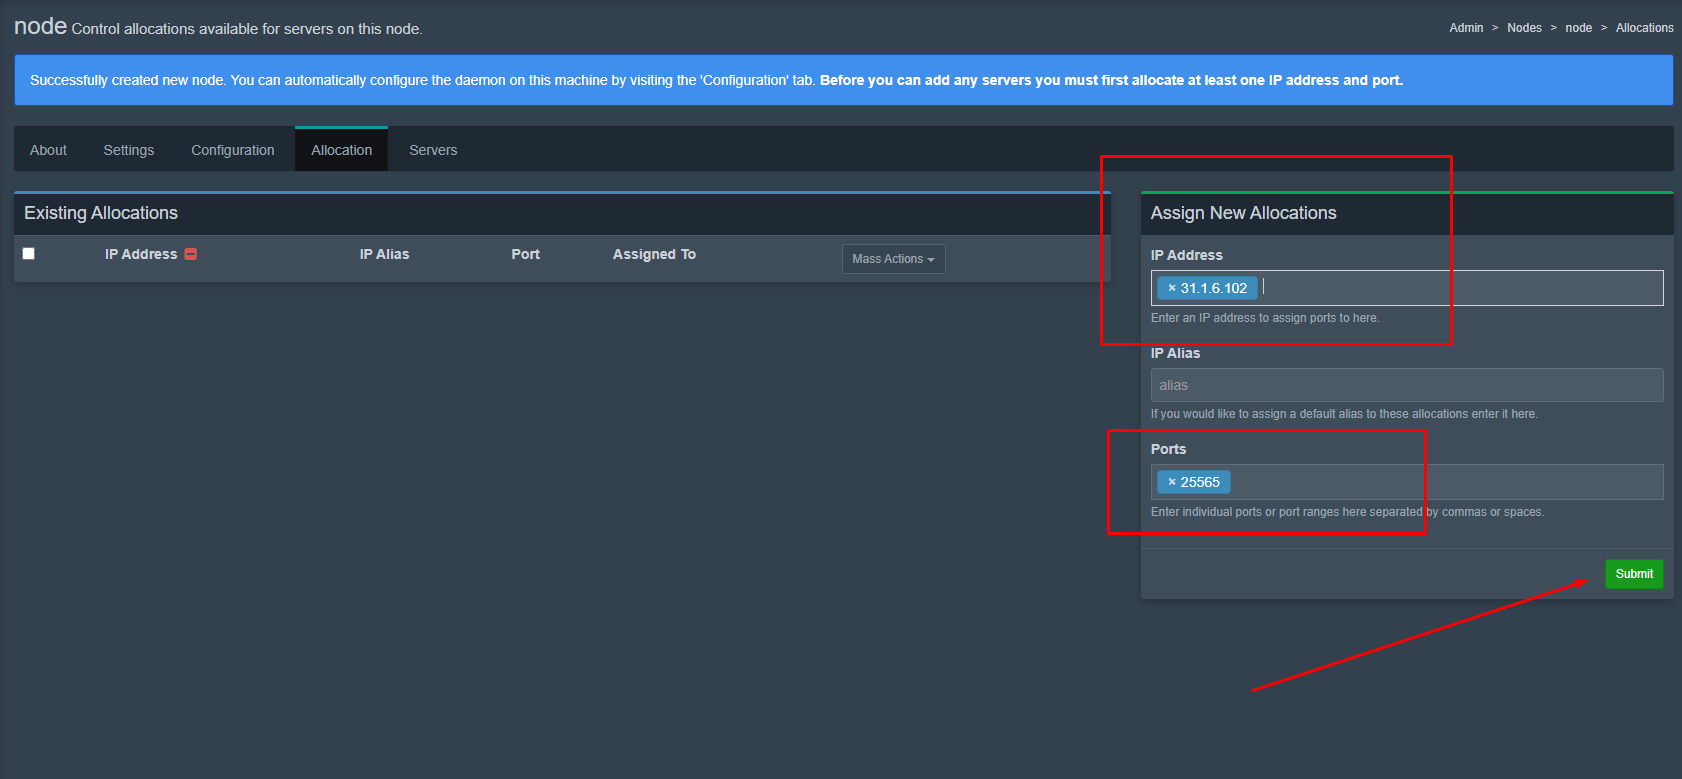Remove the 31.1.6.102 IP address tag

(1171, 288)
